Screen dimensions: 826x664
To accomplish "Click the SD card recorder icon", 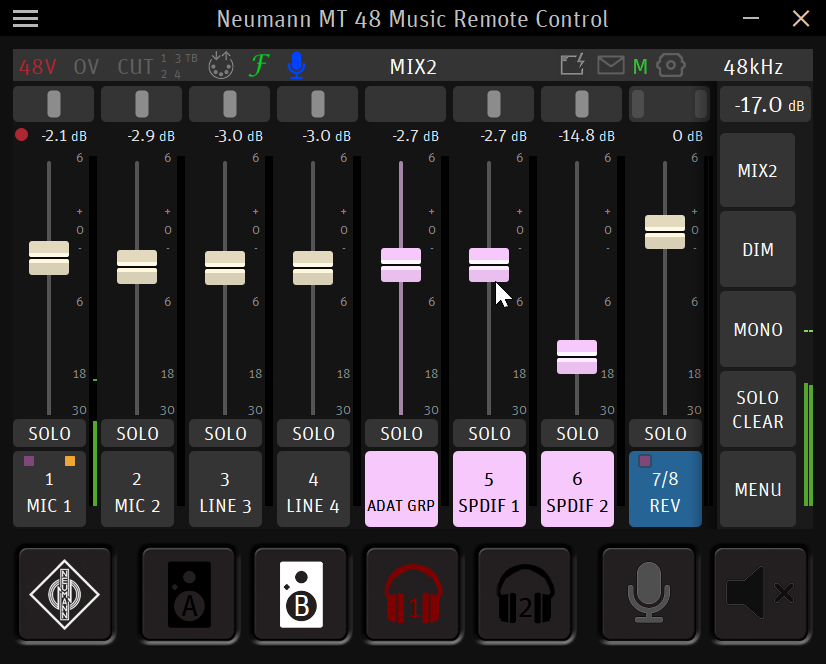I will coord(573,65).
